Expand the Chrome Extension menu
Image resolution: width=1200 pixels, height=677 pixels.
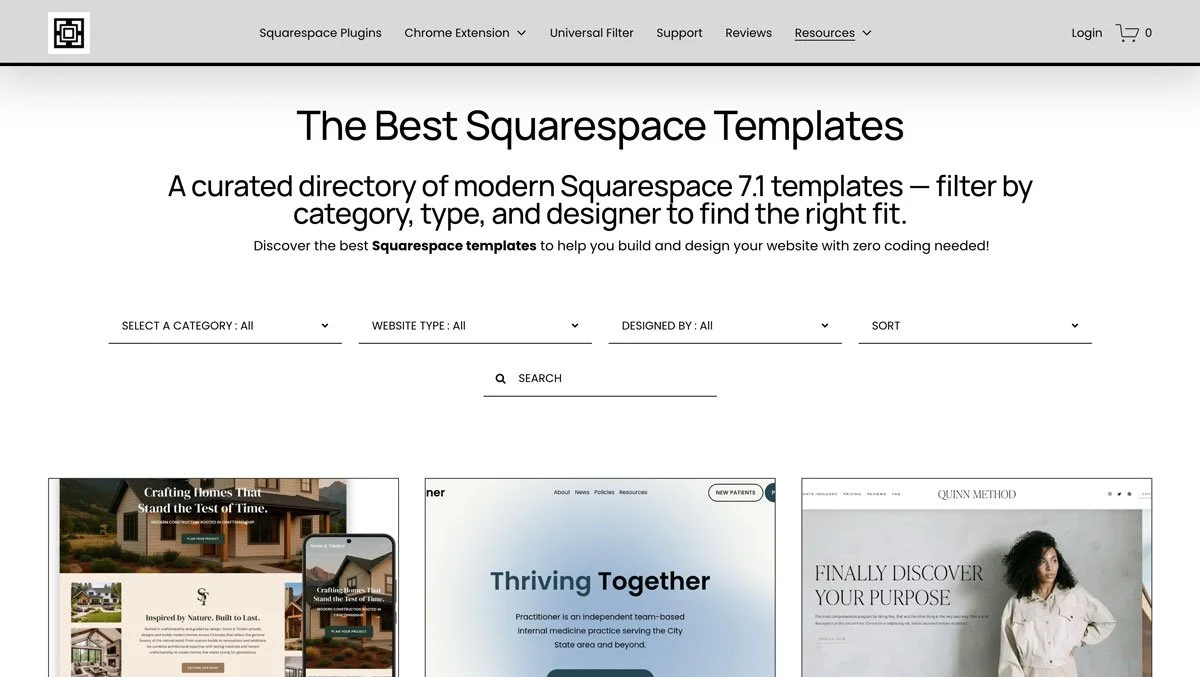click(465, 33)
